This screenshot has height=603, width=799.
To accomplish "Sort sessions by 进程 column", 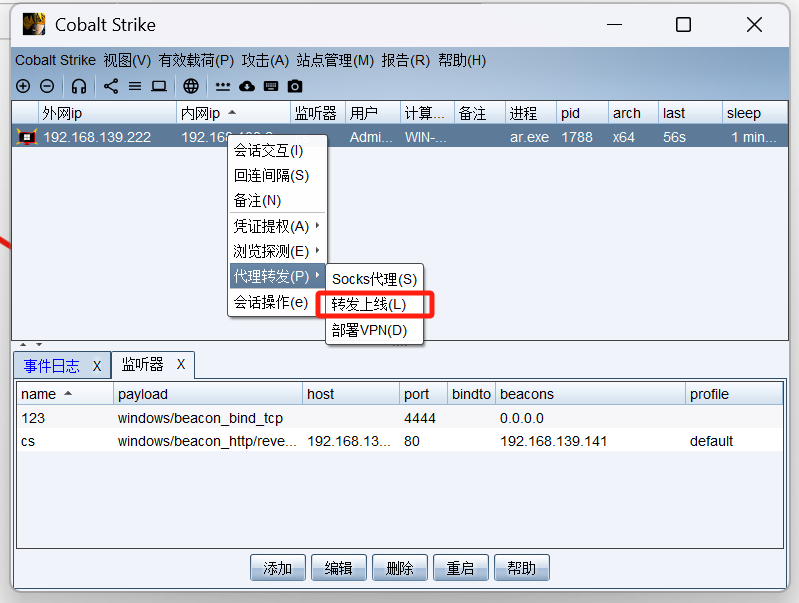I will point(531,113).
